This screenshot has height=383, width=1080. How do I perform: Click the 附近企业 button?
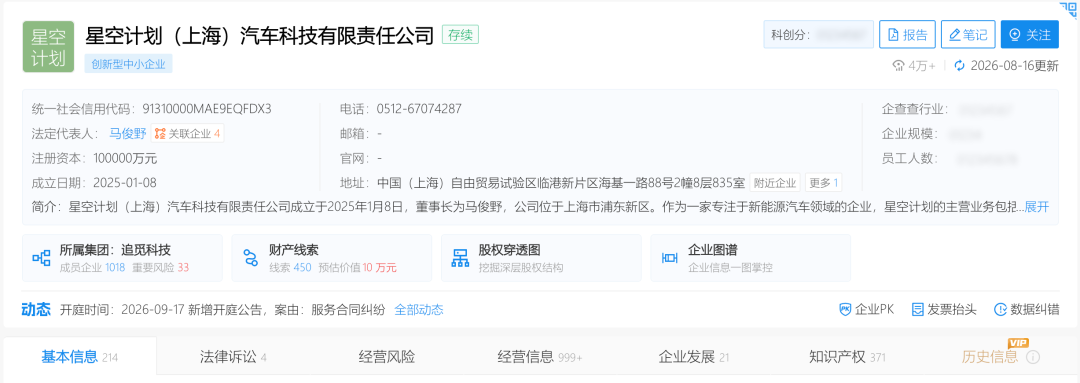776,183
